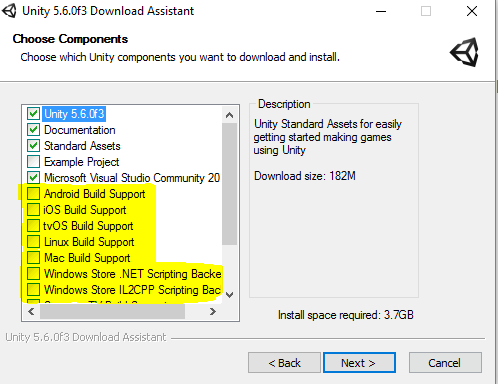Click the 'Download size: 182M' text
This screenshot has width=498, height=384.
pos(305,176)
